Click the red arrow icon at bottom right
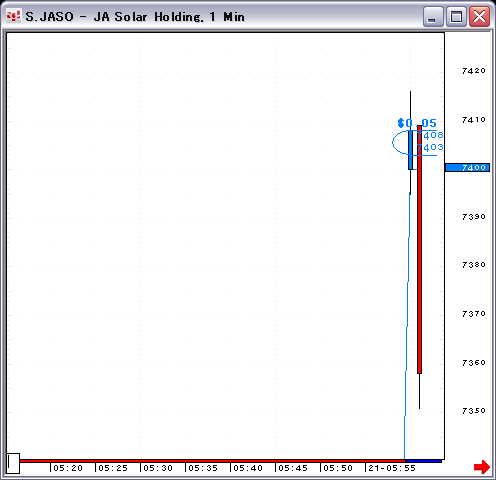Viewport: 496px width, 480px height. click(x=482, y=467)
